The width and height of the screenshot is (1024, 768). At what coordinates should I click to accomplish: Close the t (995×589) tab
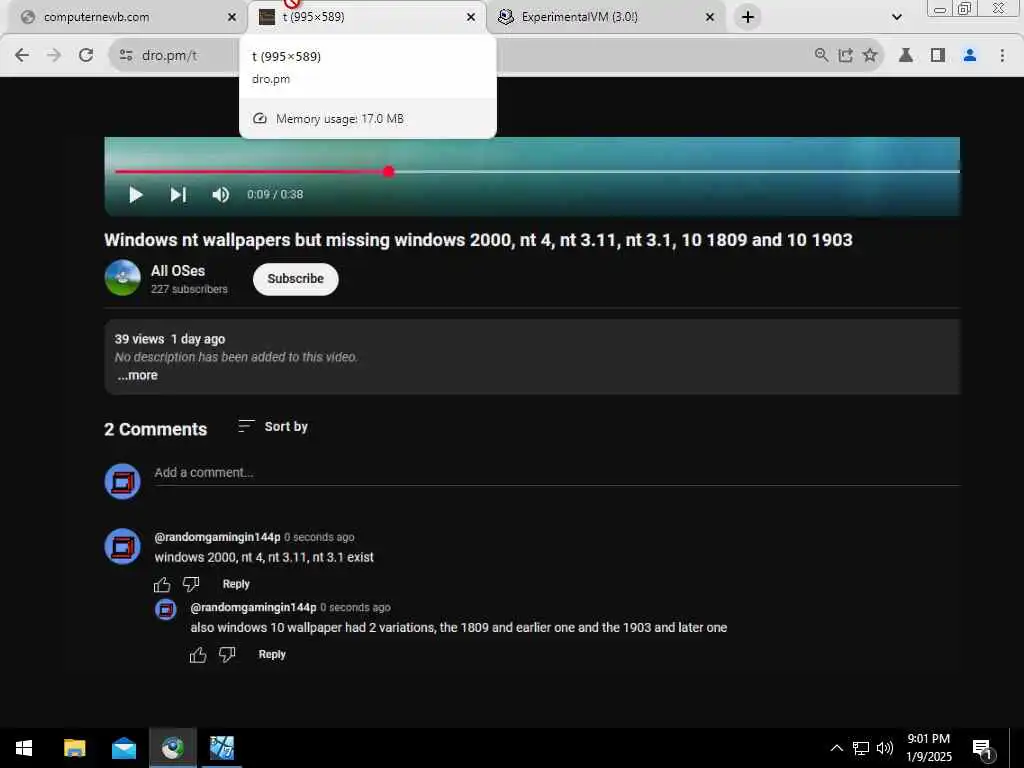coord(471,17)
